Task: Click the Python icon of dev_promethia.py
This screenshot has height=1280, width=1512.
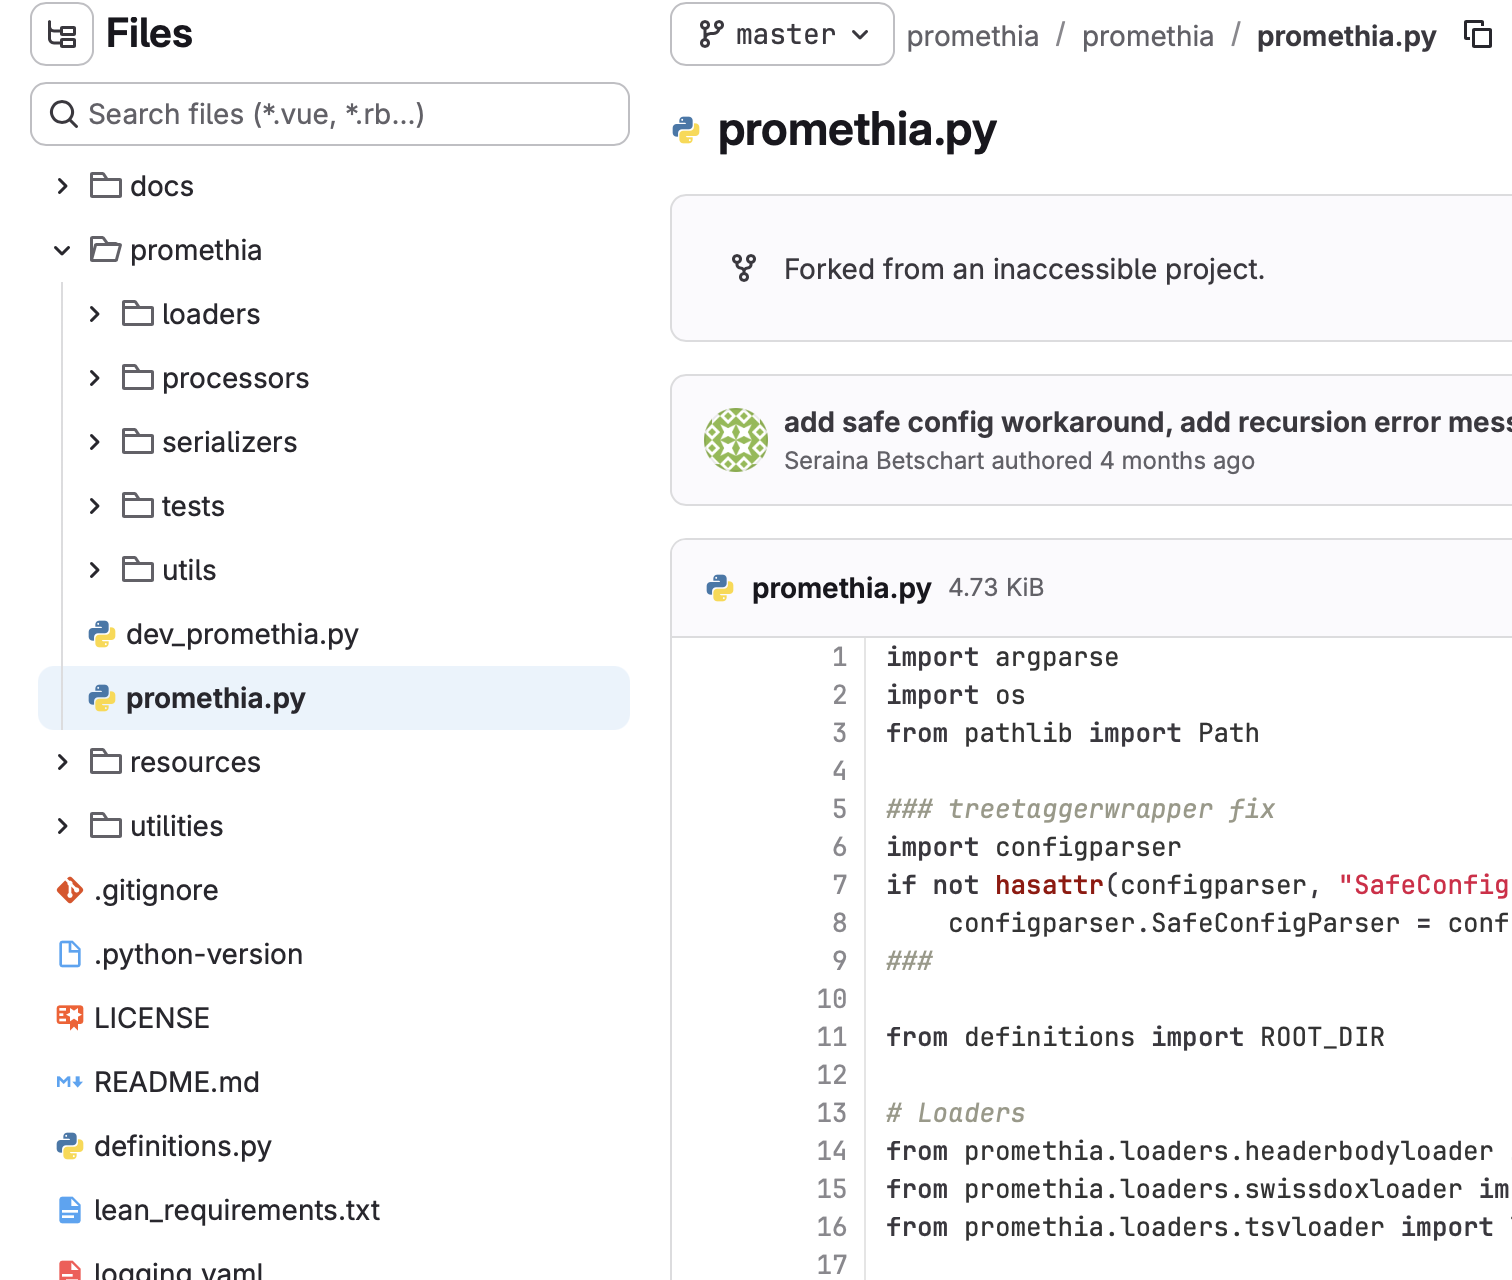Action: pyautogui.click(x=102, y=634)
